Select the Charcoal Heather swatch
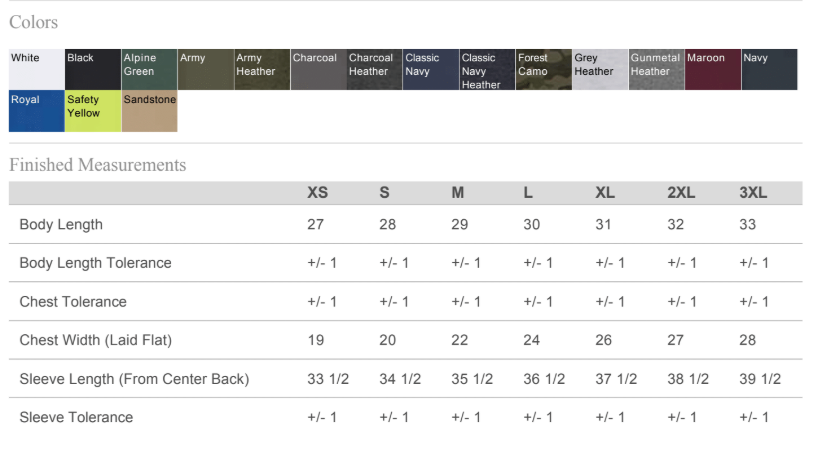This screenshot has width=828, height=468. (374, 70)
